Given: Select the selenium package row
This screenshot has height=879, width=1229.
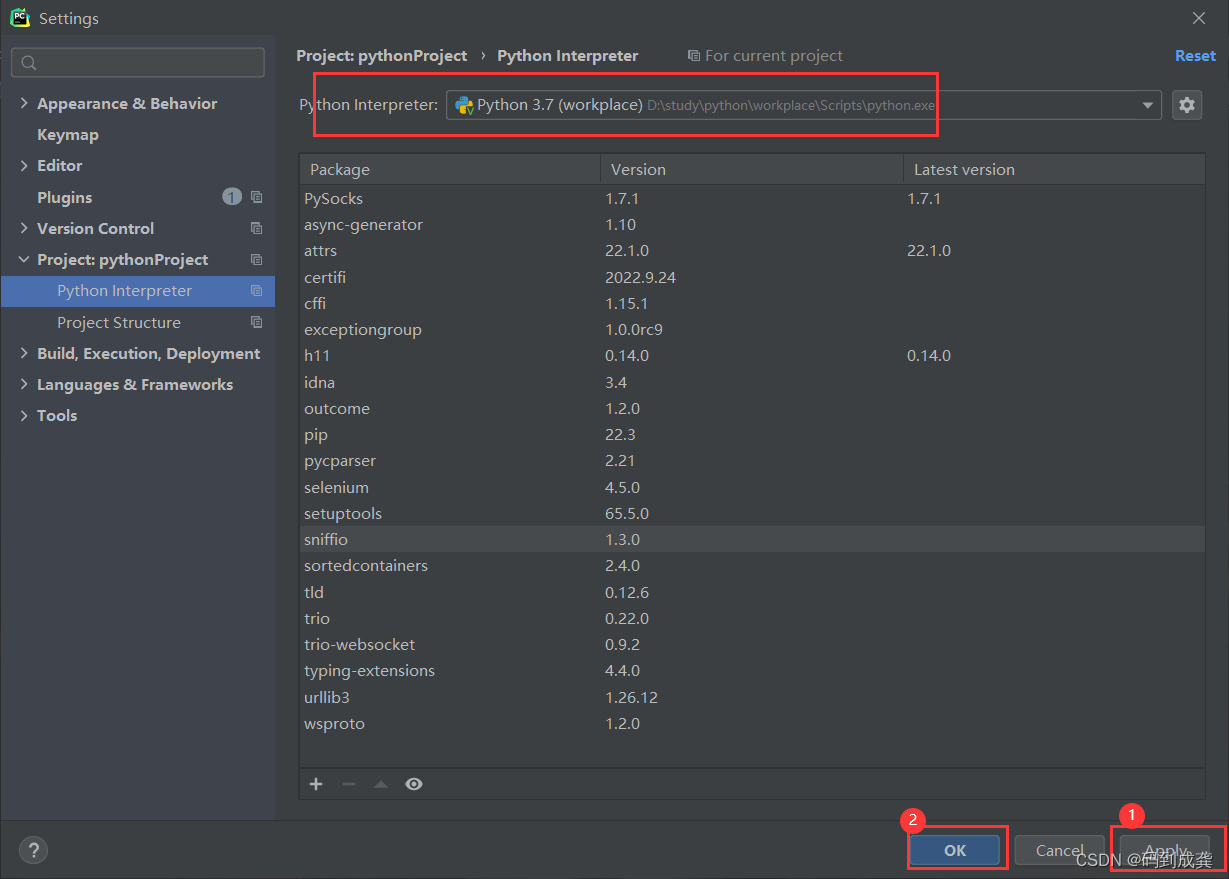Looking at the screenshot, I should pyautogui.click(x=752, y=487).
